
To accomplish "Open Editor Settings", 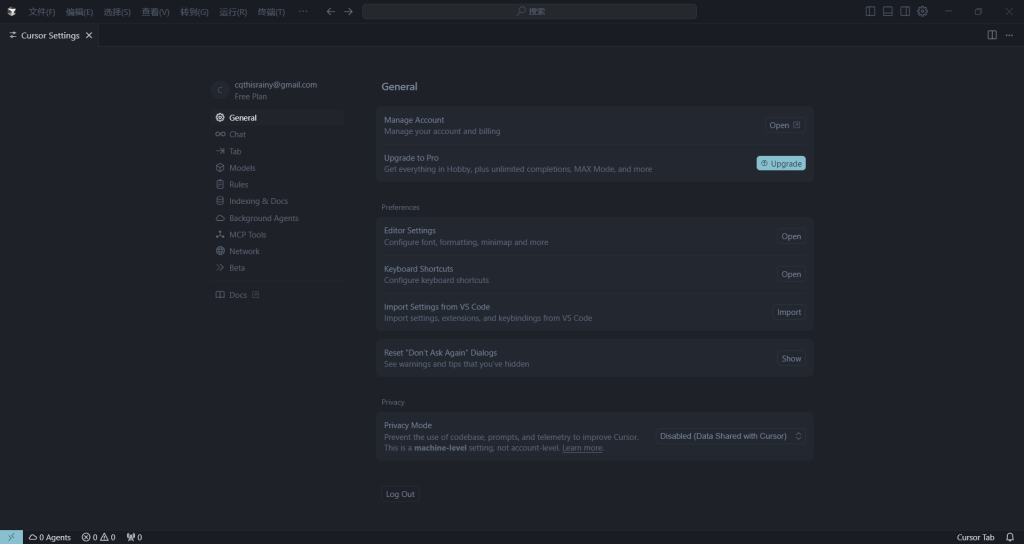I will 791,236.
